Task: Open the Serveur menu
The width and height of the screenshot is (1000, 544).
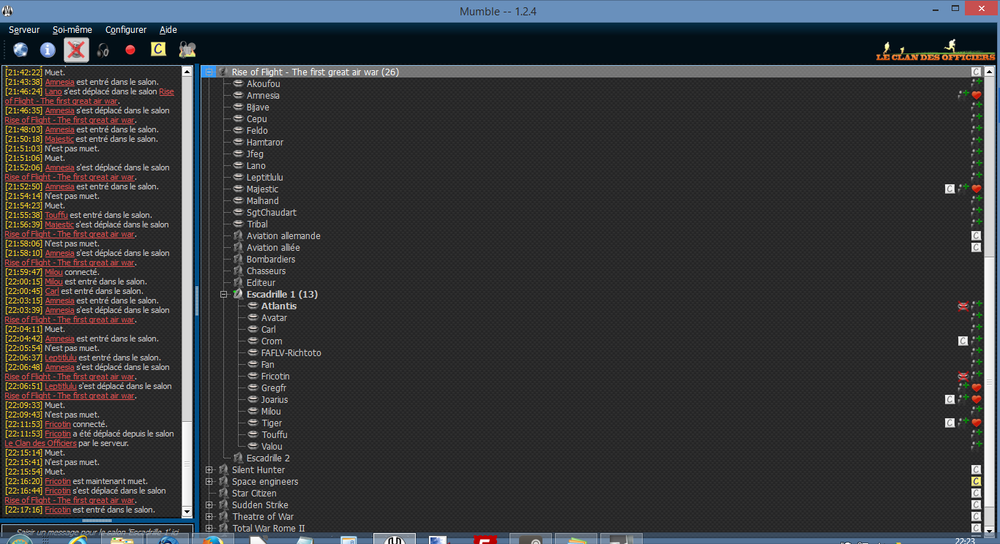Action: coord(24,30)
